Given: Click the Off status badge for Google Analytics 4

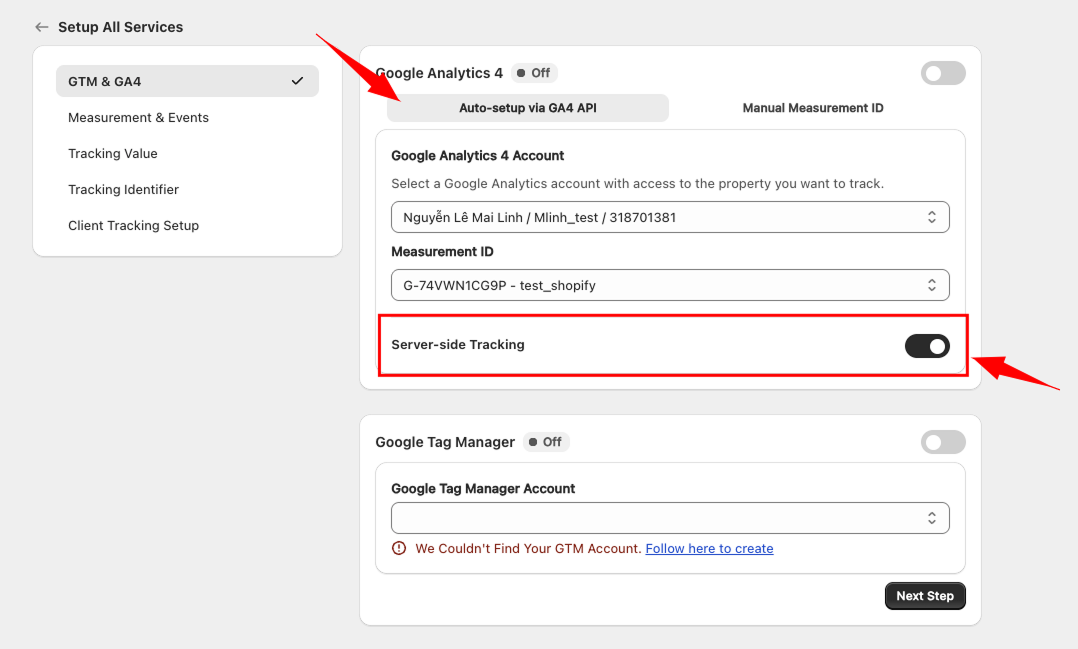Looking at the screenshot, I should tap(534, 73).
